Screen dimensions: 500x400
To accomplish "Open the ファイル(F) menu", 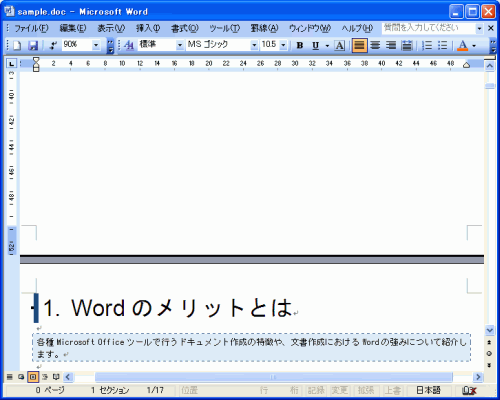I will tap(31, 28).
